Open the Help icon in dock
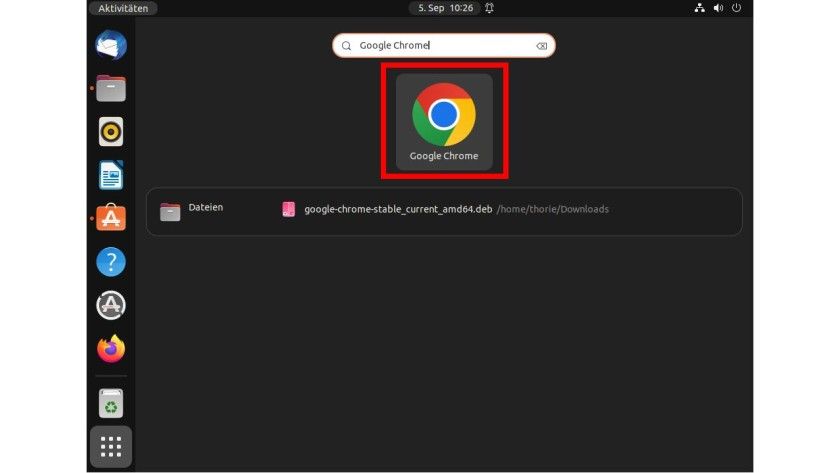 pos(111,262)
